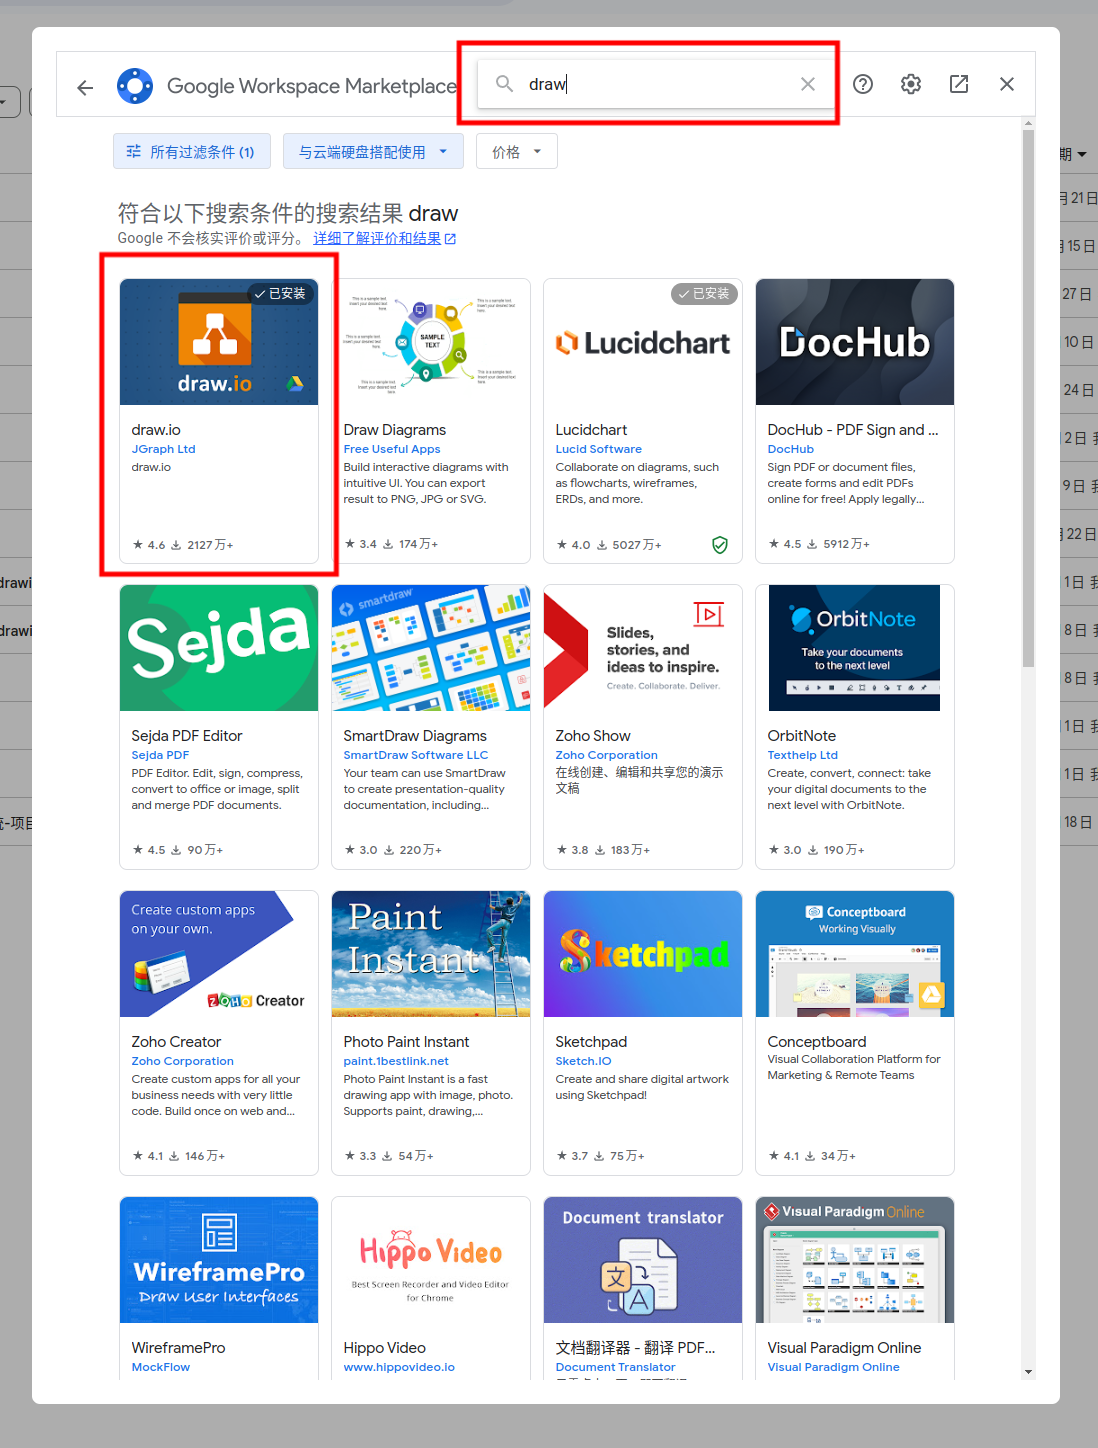Open the Conceptboard app thumbnail
This screenshot has width=1098, height=1448.
[x=855, y=954]
